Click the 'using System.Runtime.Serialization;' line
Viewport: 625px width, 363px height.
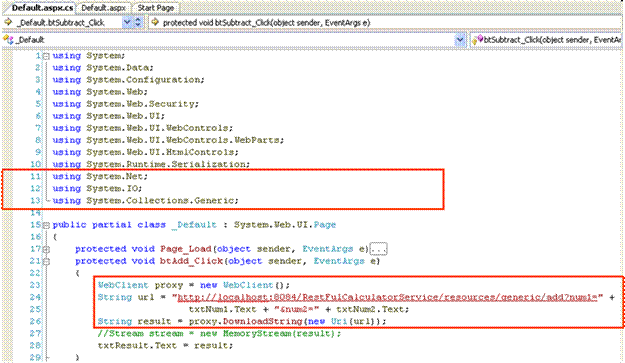[151, 164]
